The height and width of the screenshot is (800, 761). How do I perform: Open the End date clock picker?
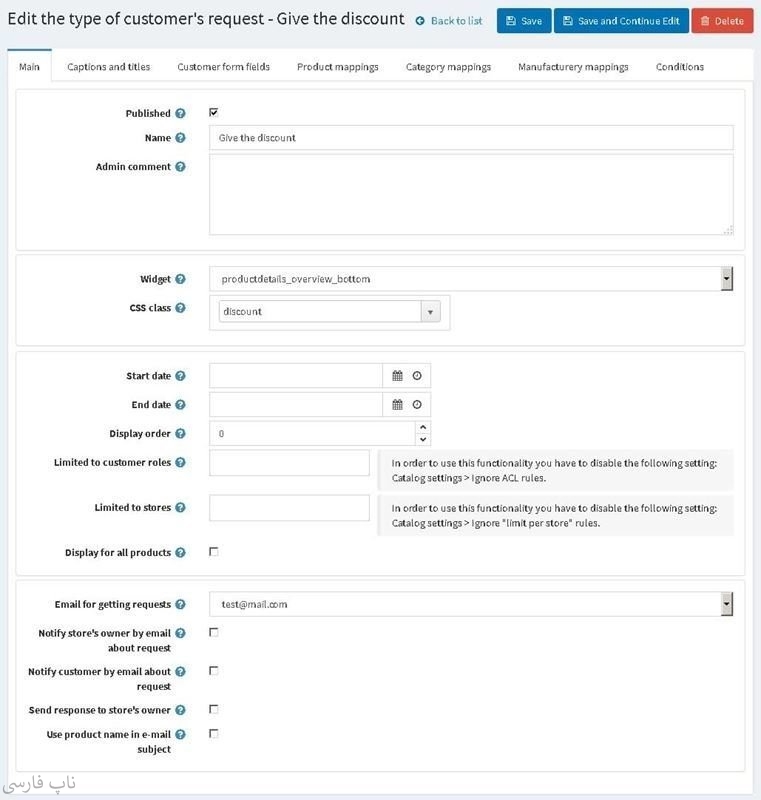(x=417, y=405)
